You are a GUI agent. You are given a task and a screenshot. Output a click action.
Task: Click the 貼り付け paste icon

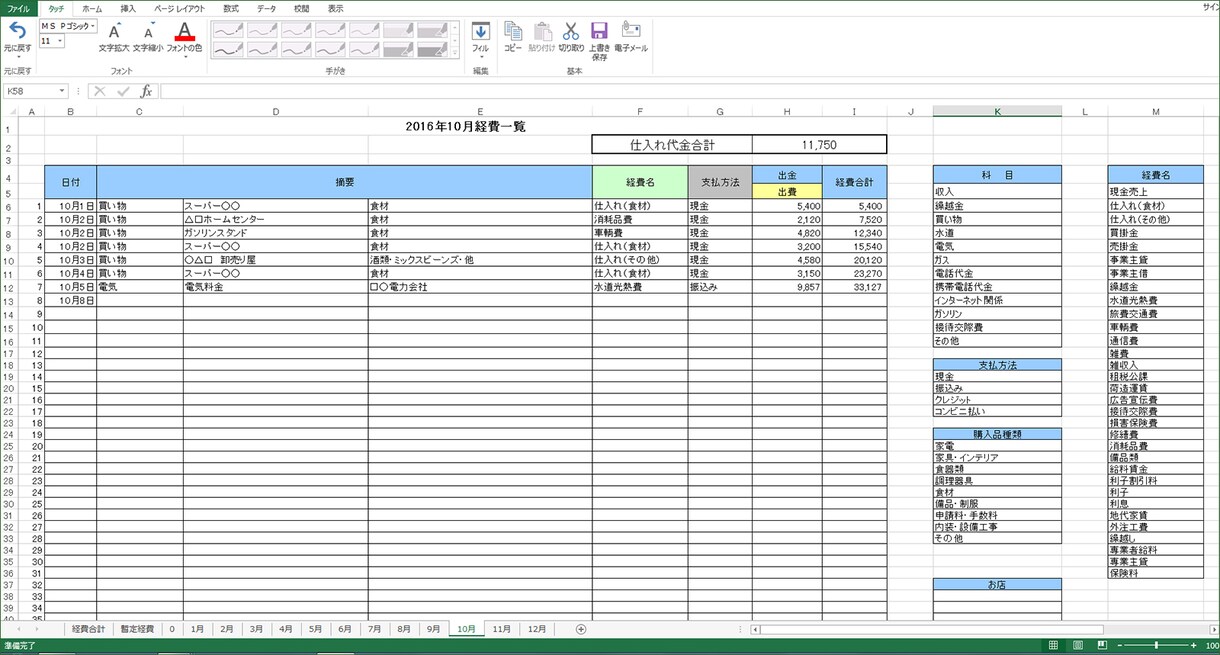542,31
